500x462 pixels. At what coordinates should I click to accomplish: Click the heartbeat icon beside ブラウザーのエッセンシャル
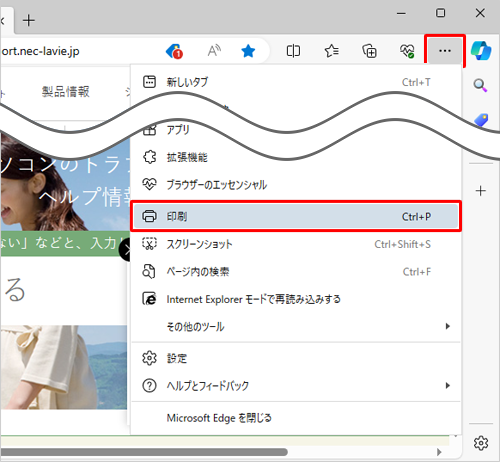tap(149, 184)
